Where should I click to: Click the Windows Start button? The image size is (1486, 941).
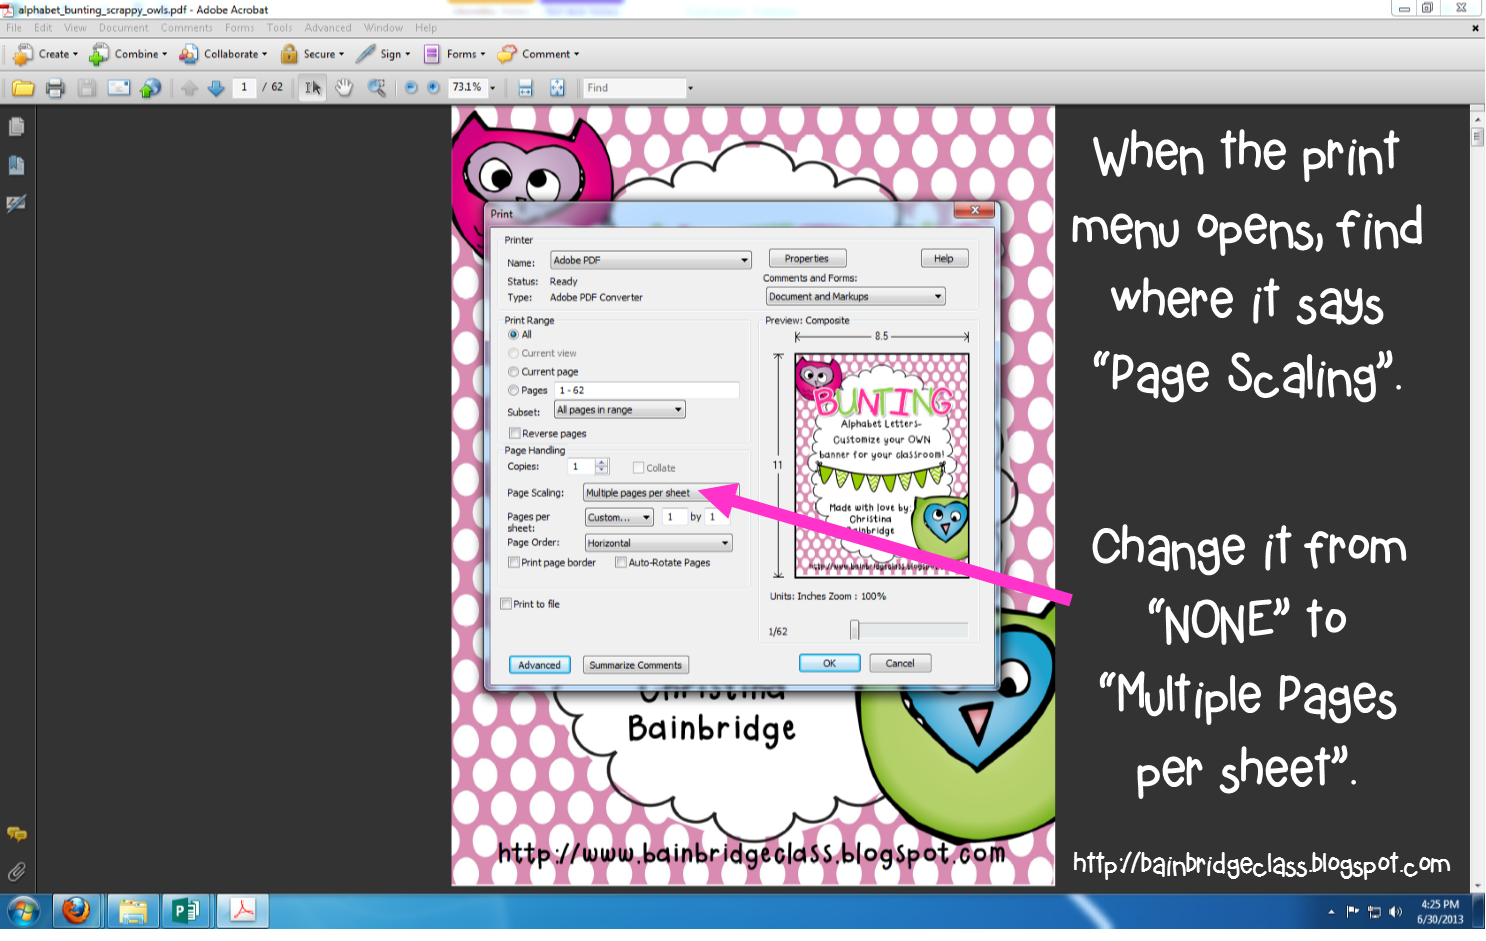pyautogui.click(x=23, y=912)
